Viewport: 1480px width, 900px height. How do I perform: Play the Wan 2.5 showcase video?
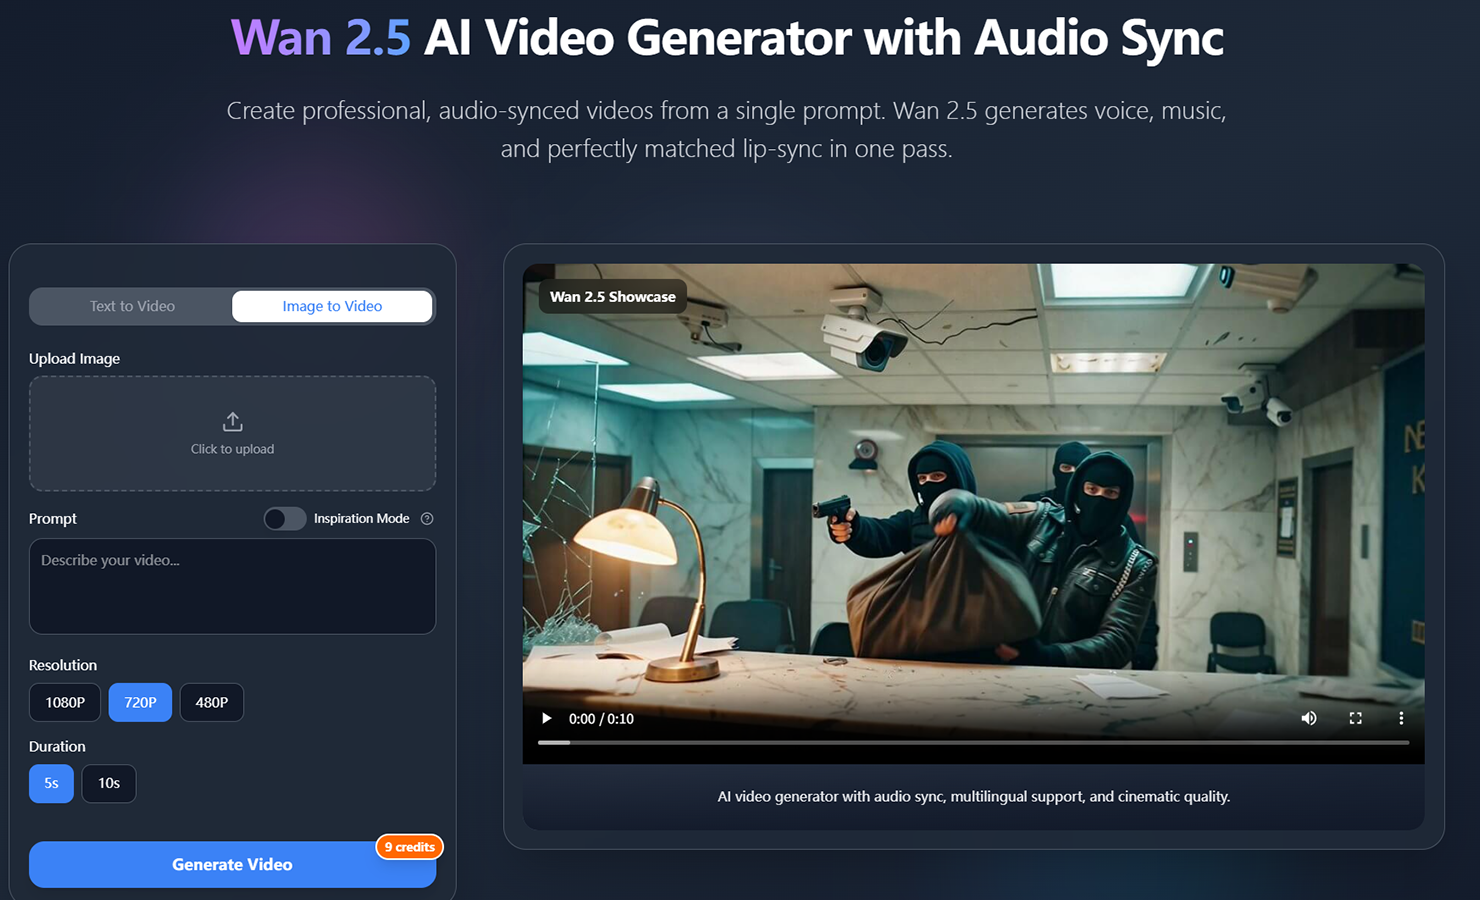[x=546, y=718]
